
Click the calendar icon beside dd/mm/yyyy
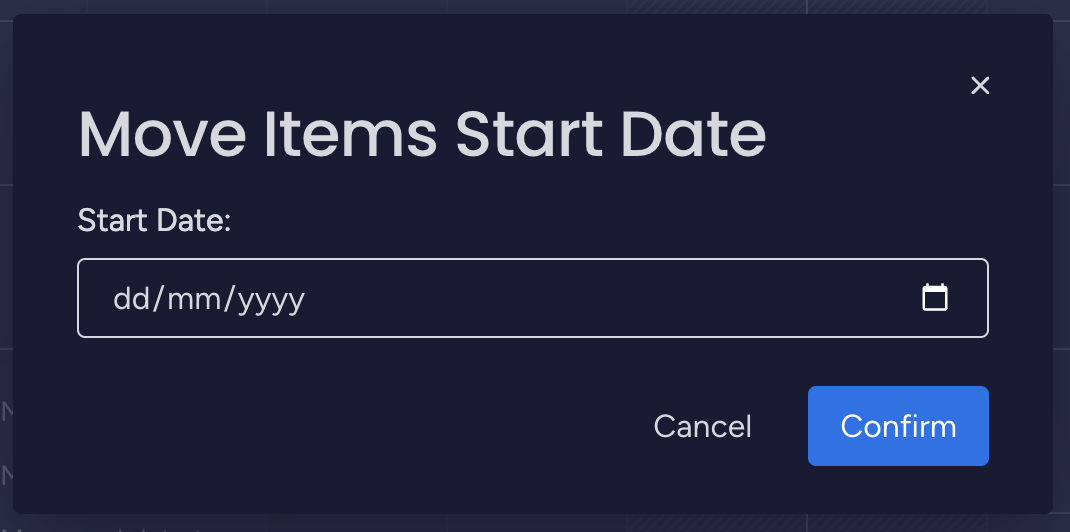tap(935, 298)
